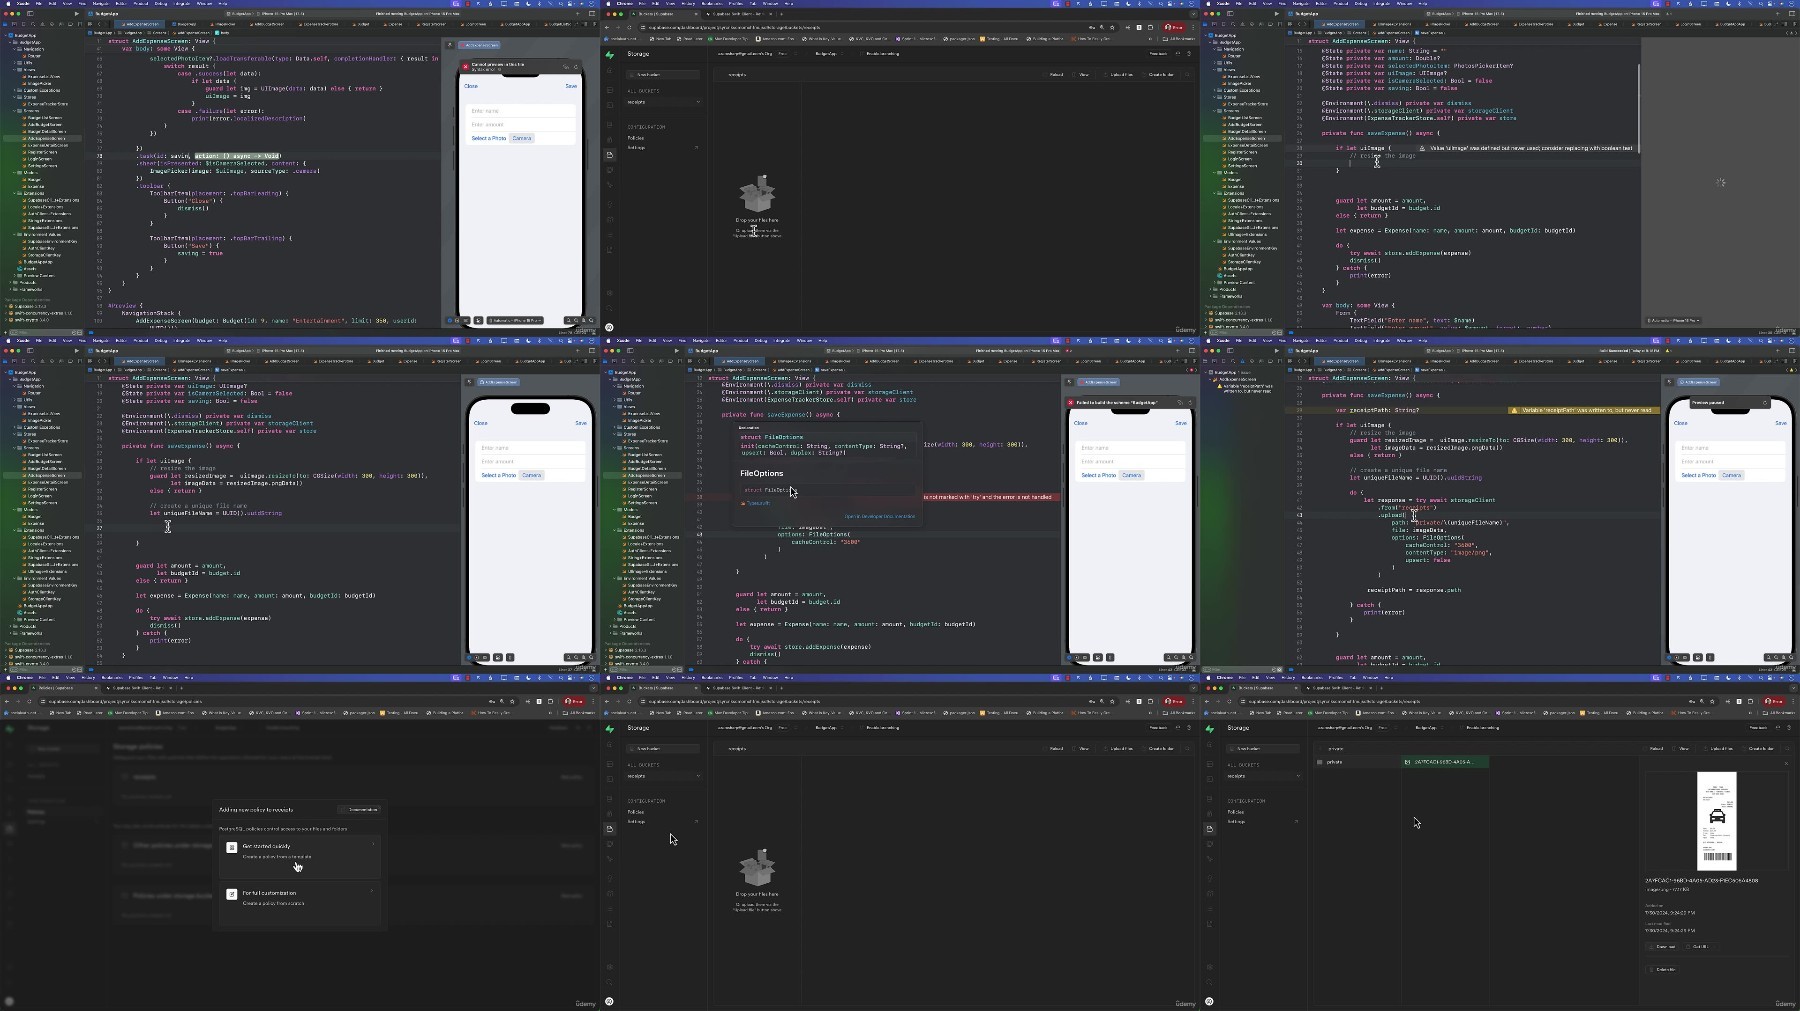Click Close in preview under 'Failed to build' banner
The height and width of the screenshot is (1011, 1800).
click(x=1080, y=423)
